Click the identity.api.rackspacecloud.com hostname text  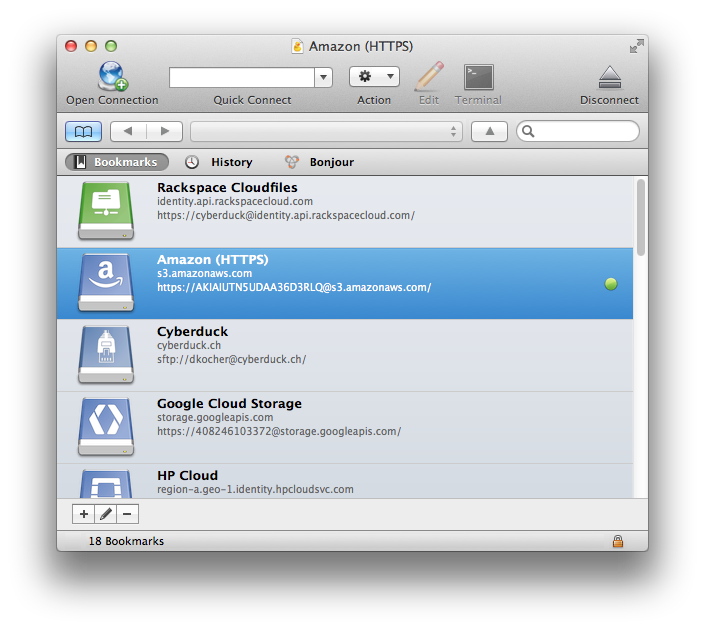coord(235,201)
